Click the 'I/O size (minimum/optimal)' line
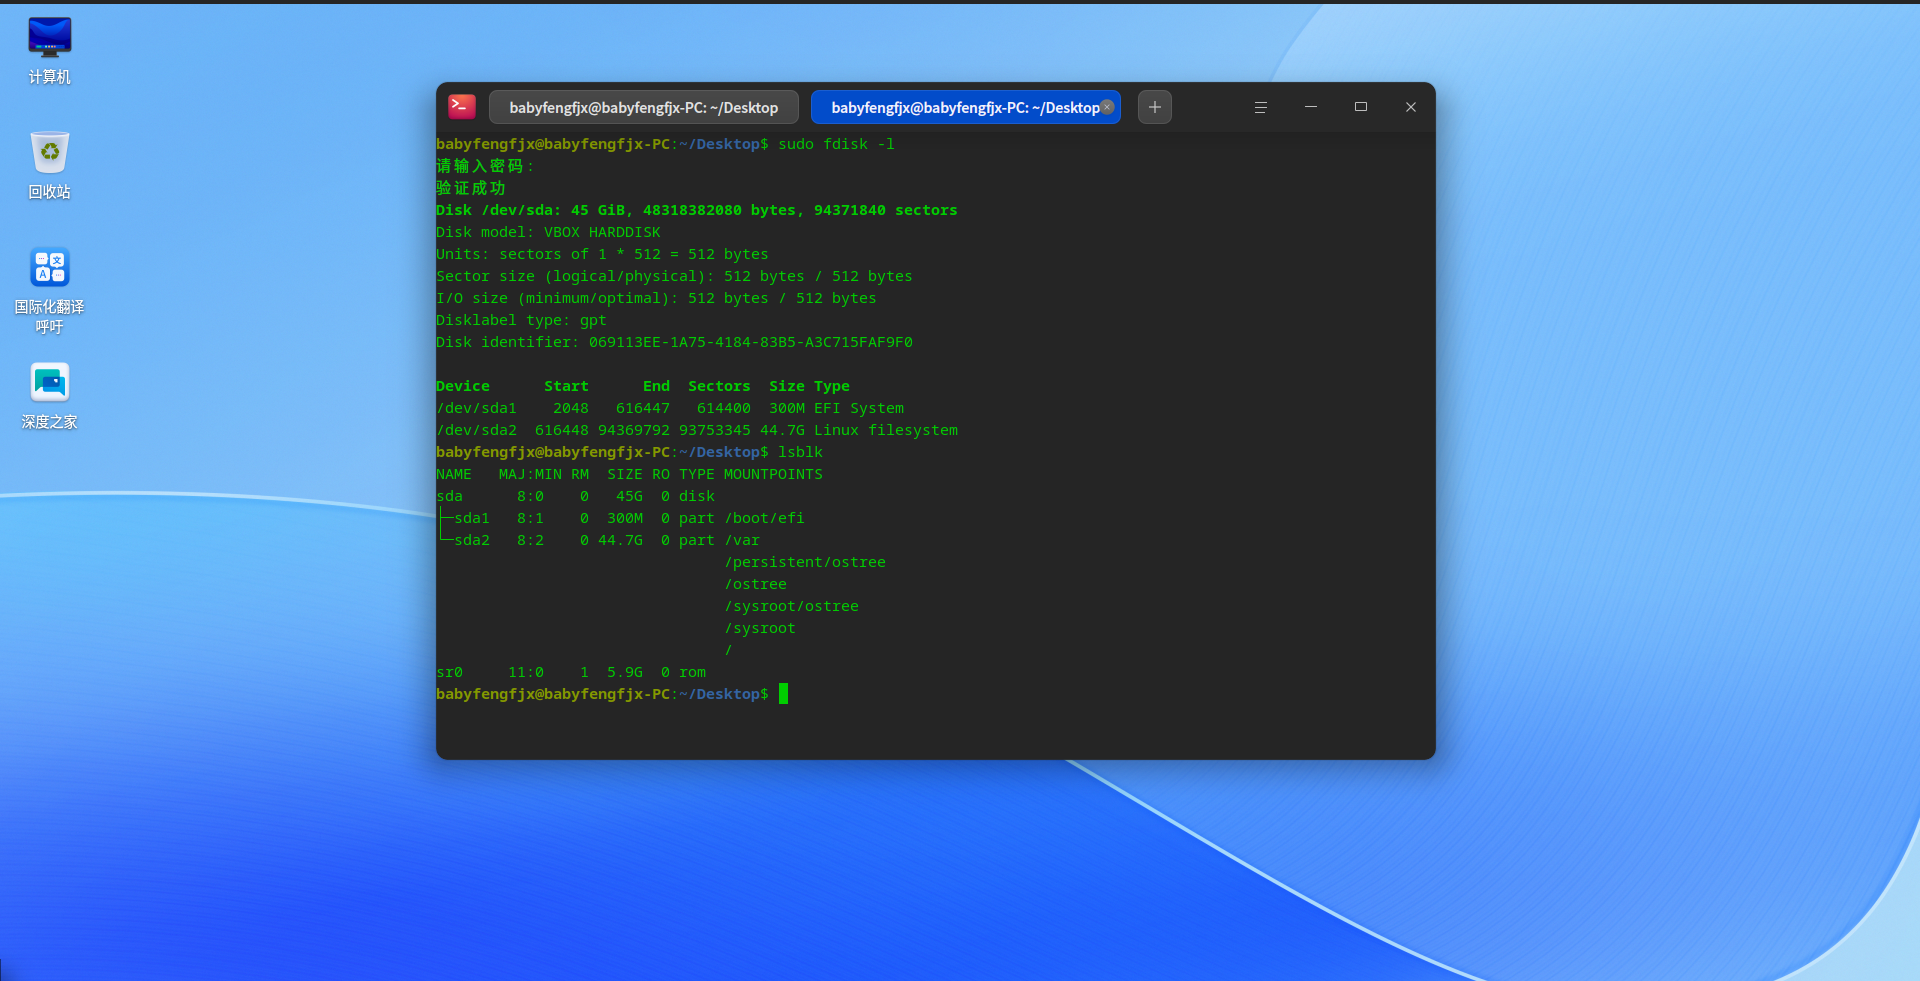Viewport: 1920px width, 981px height. [x=656, y=298]
